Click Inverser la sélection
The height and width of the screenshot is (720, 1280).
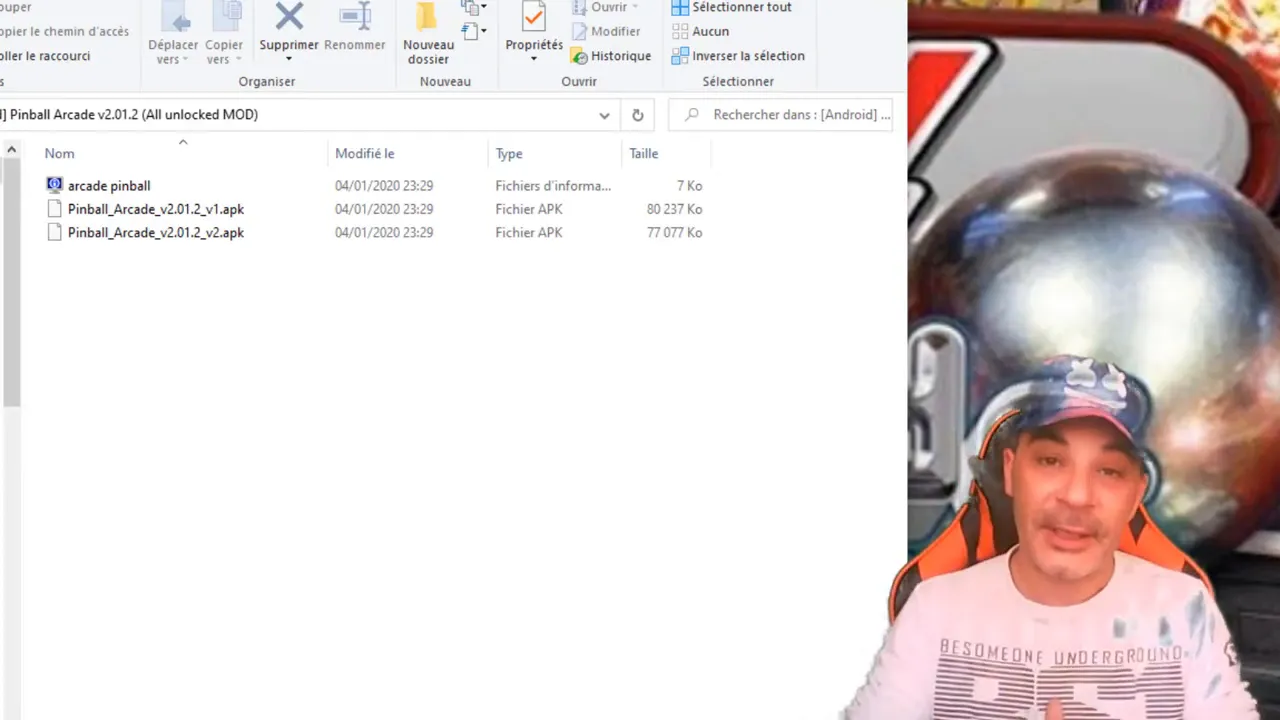[738, 56]
